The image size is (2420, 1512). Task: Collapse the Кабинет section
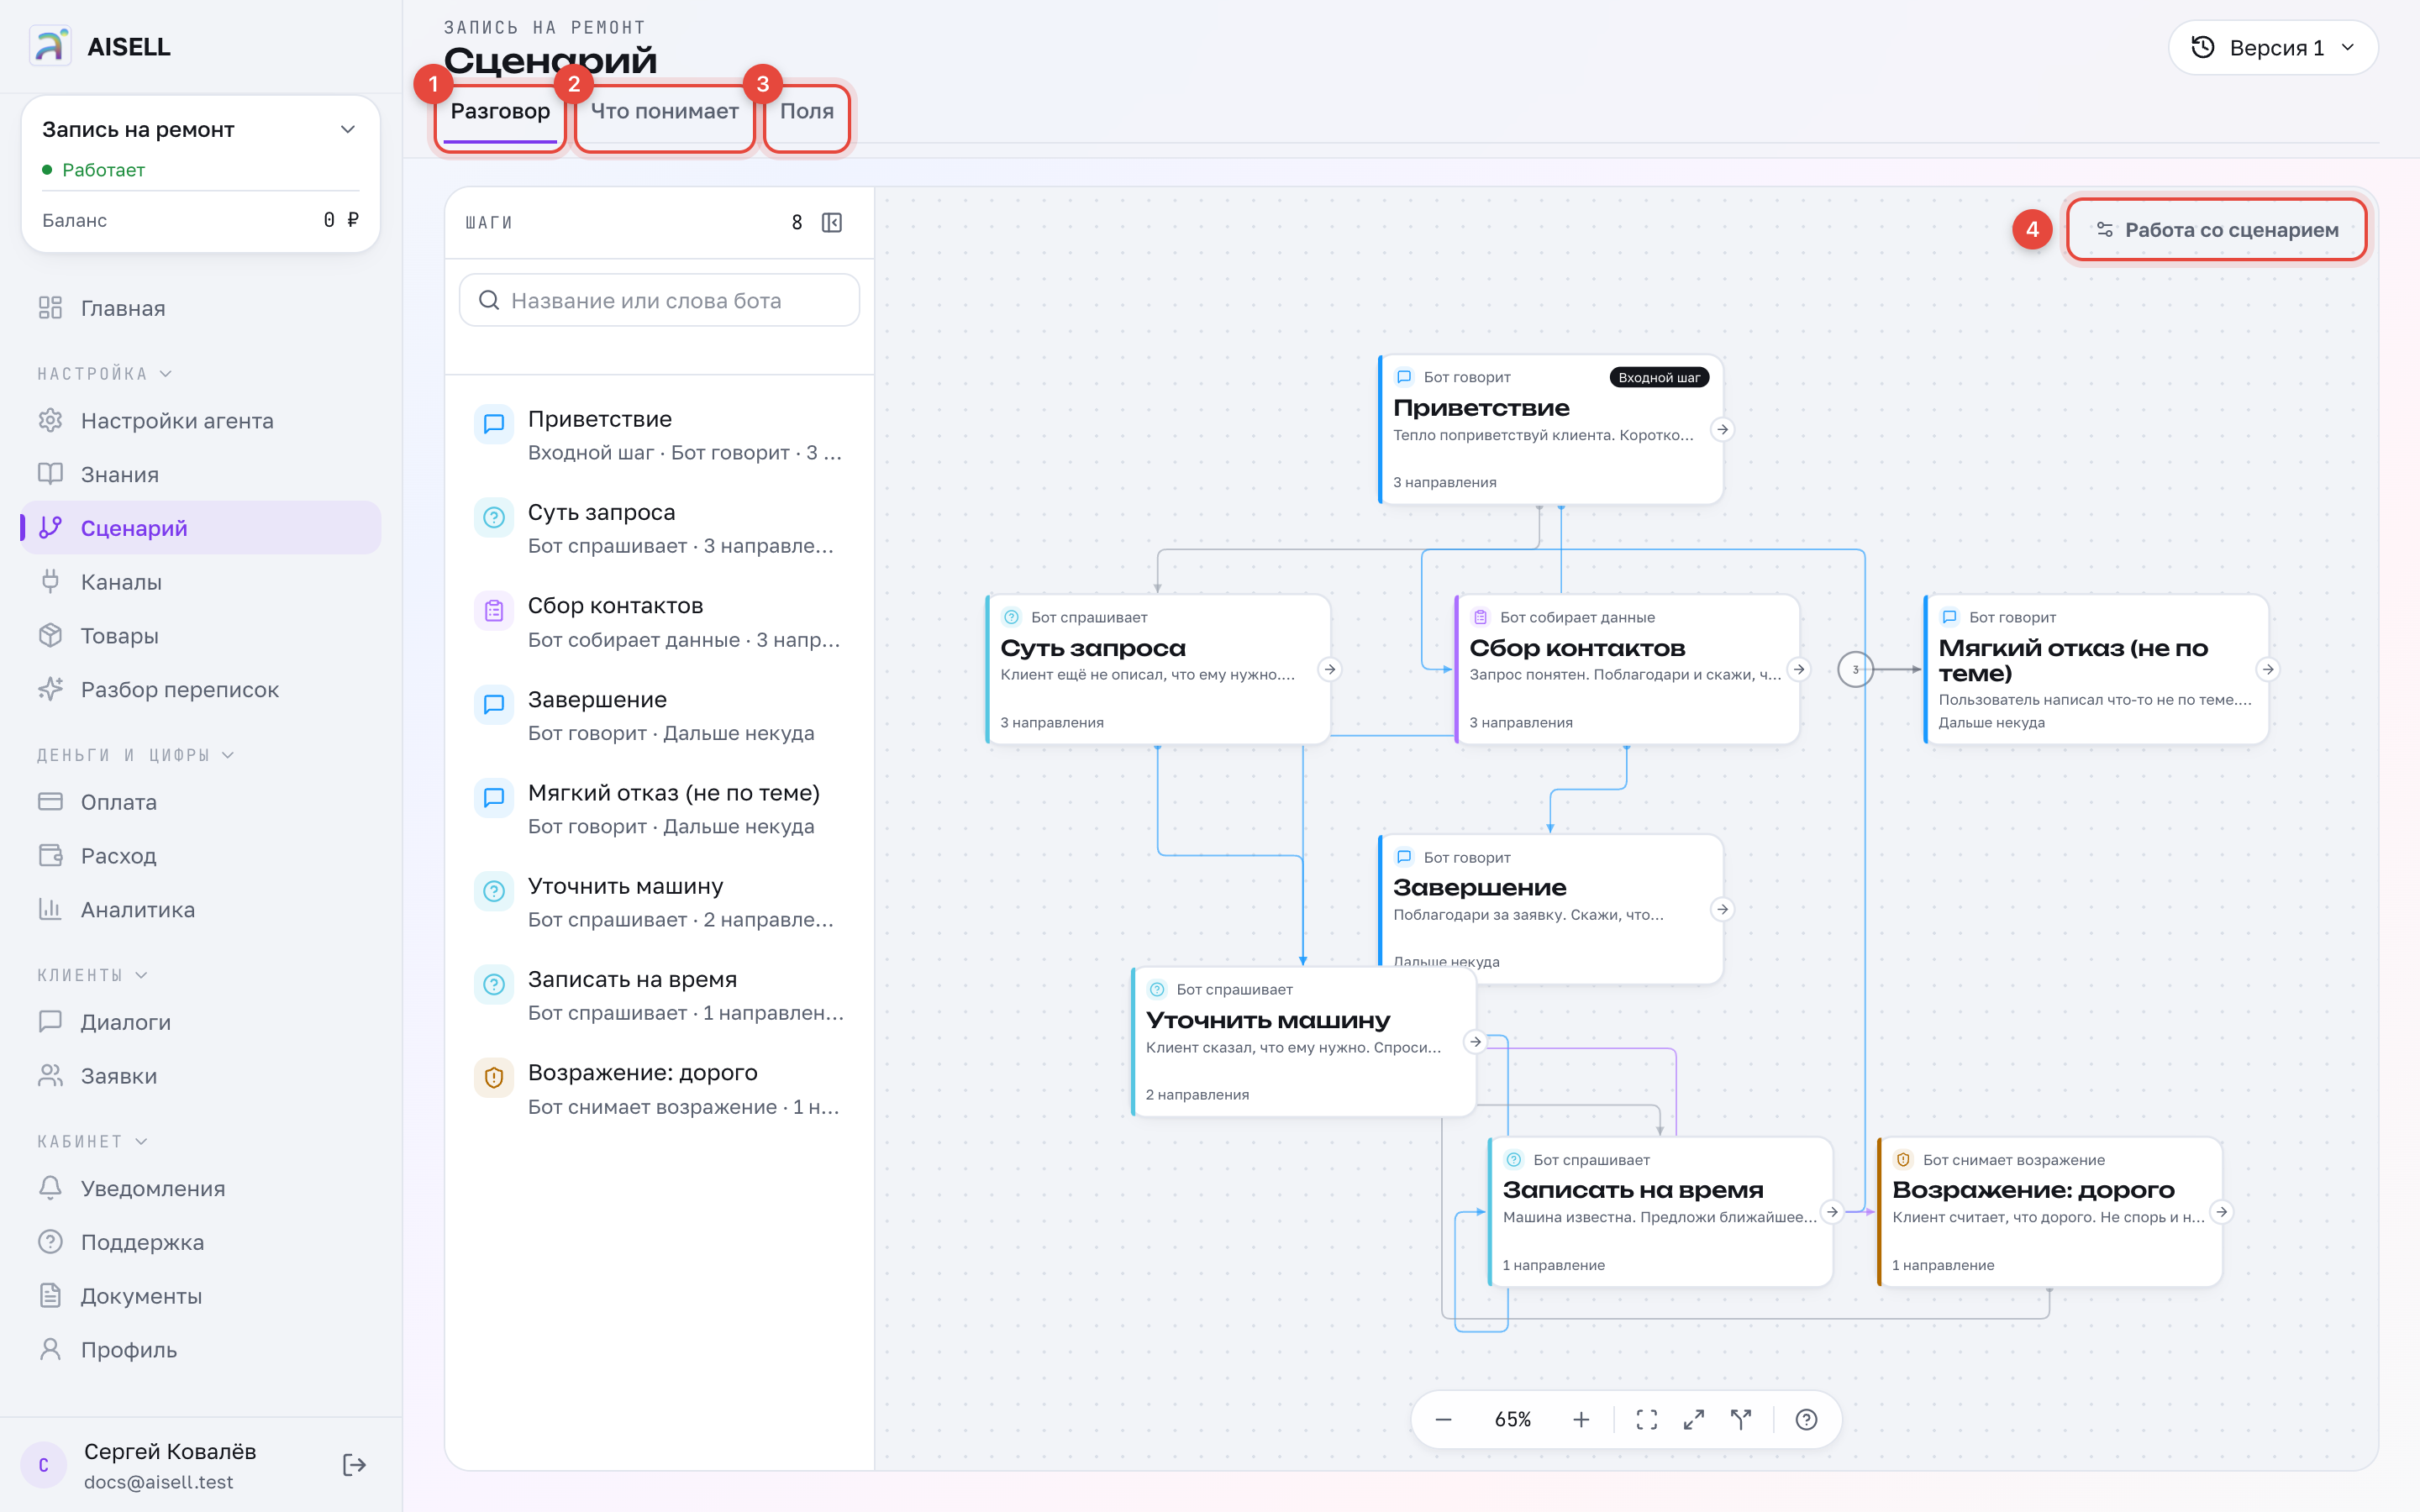[x=93, y=1141]
